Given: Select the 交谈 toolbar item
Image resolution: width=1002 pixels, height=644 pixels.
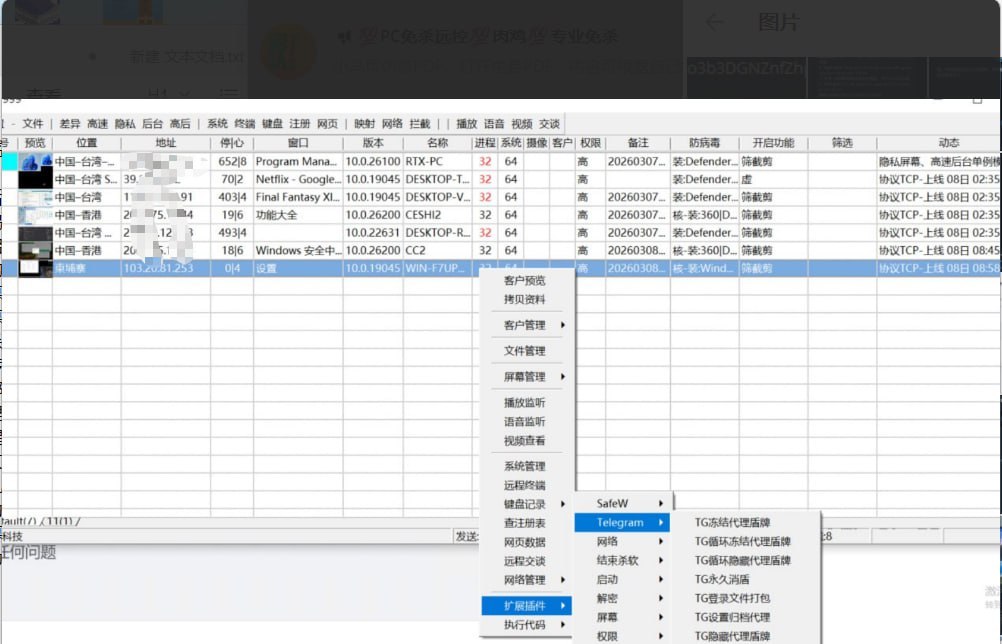Looking at the screenshot, I should coord(550,124).
